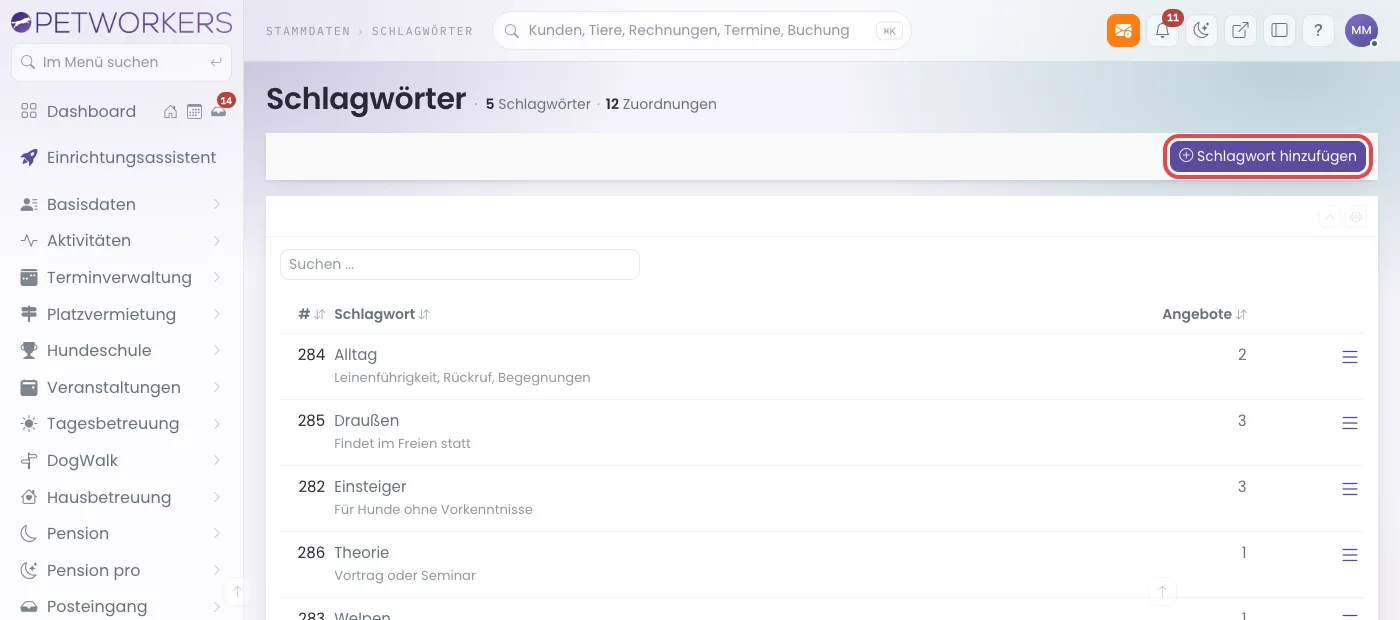Collapse table panel with up chevron
Viewport: 1400px width, 620px height.
click(x=1330, y=217)
